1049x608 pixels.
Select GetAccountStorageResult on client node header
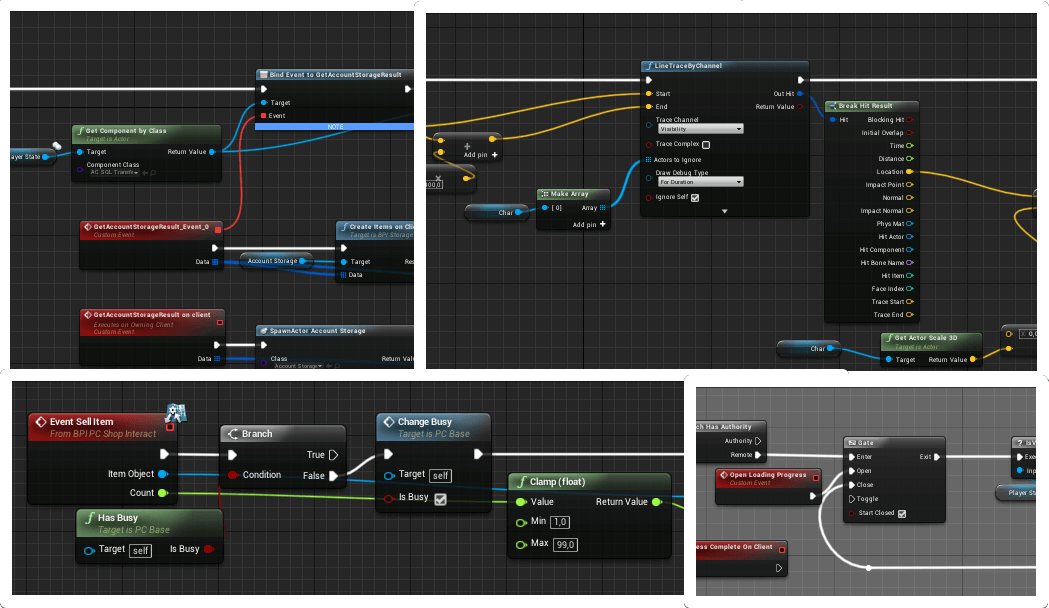tap(153, 322)
